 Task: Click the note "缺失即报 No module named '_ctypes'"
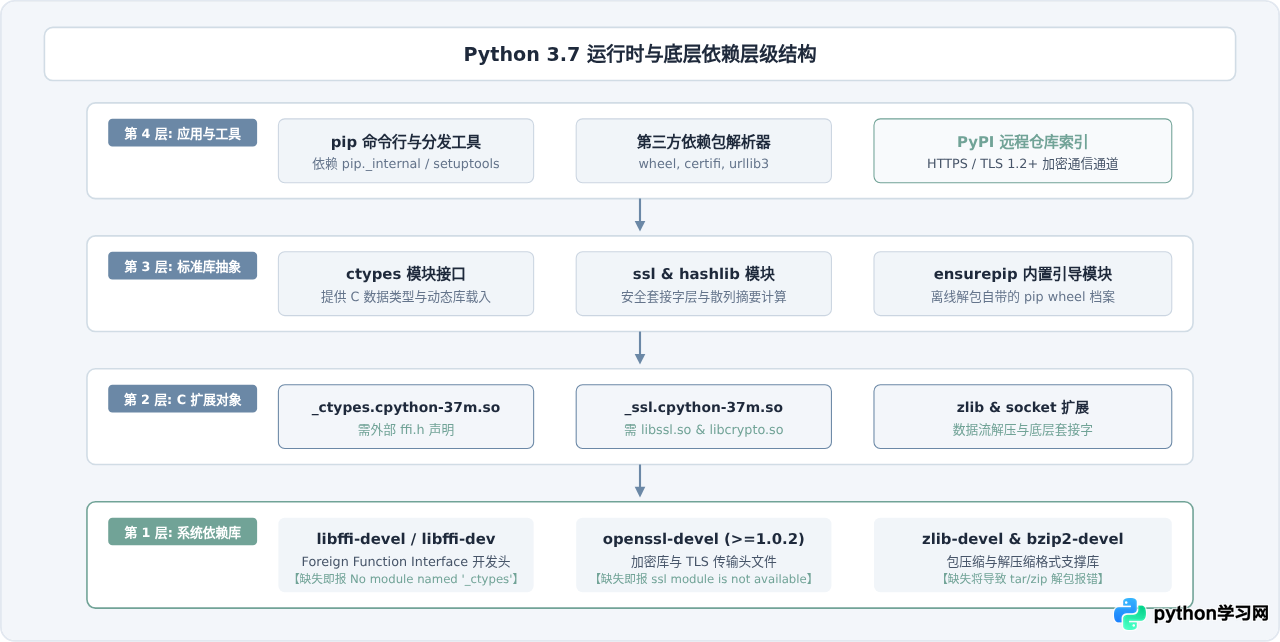tap(406, 579)
